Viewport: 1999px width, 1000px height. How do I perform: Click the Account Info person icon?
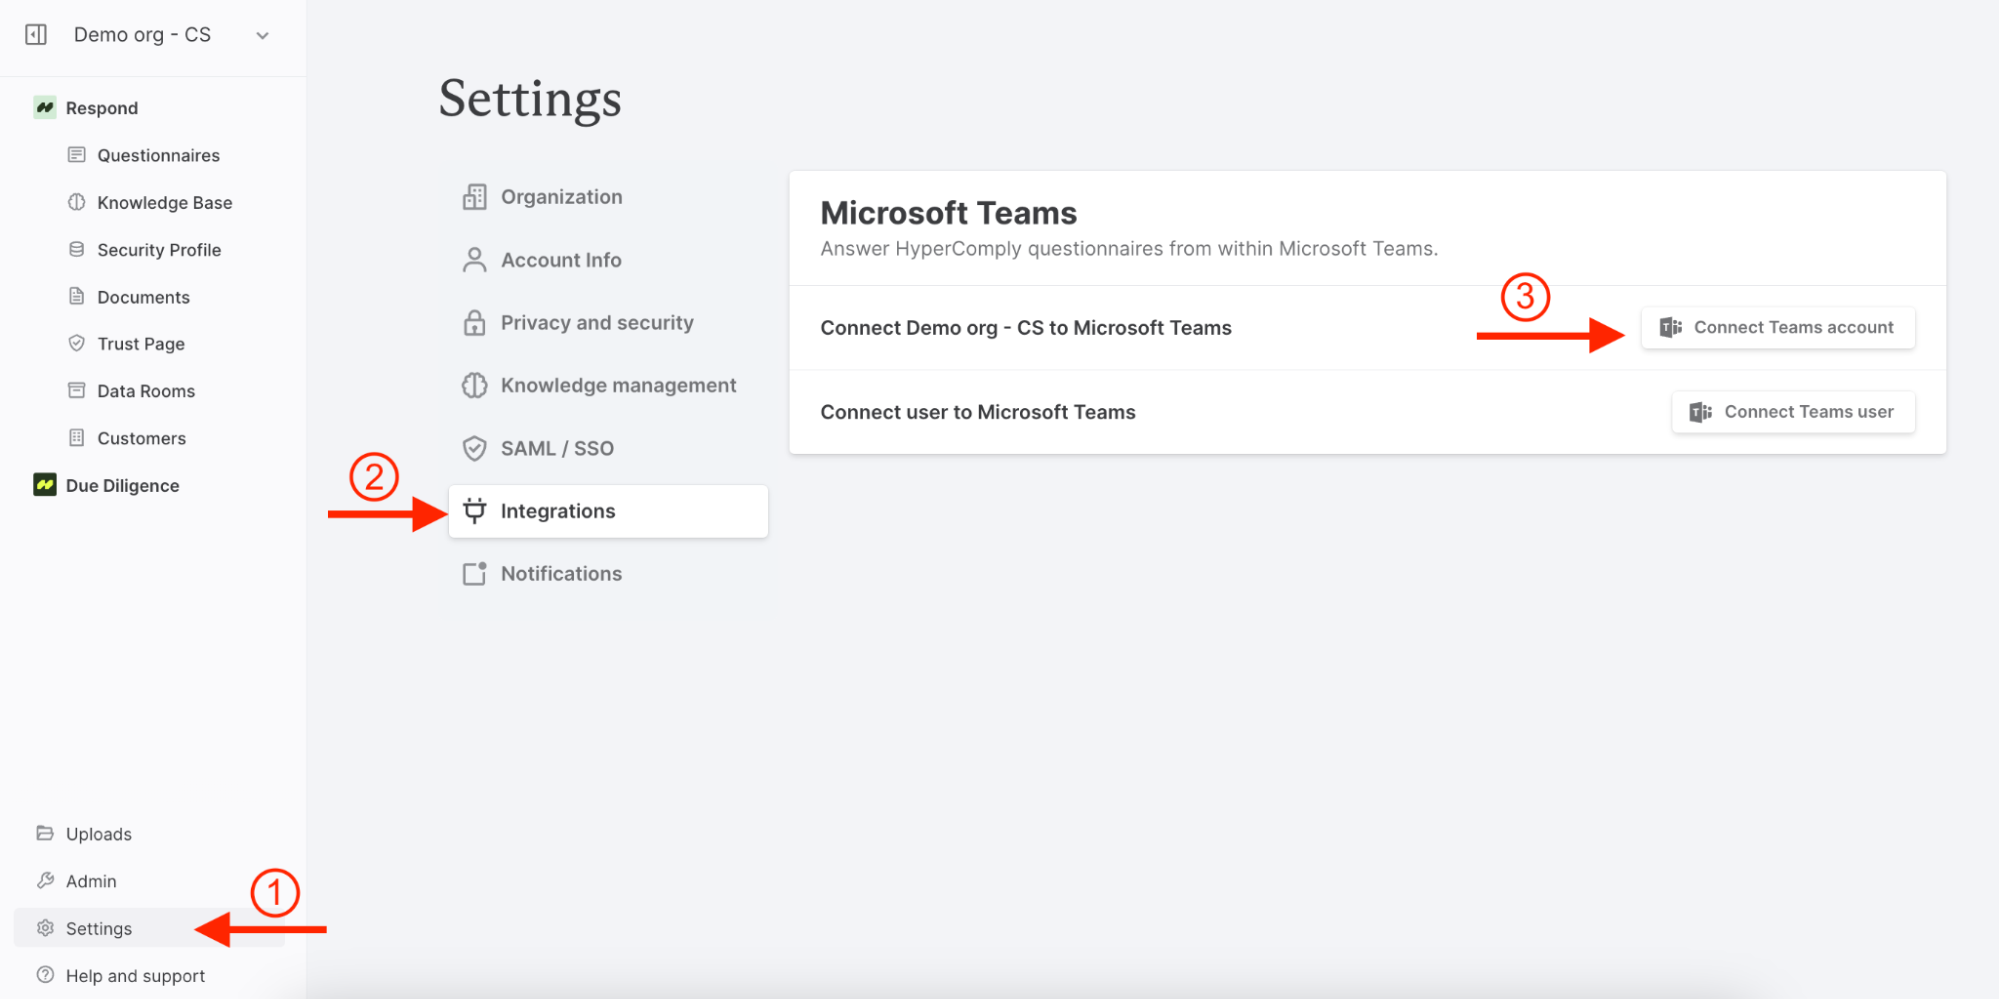475,260
